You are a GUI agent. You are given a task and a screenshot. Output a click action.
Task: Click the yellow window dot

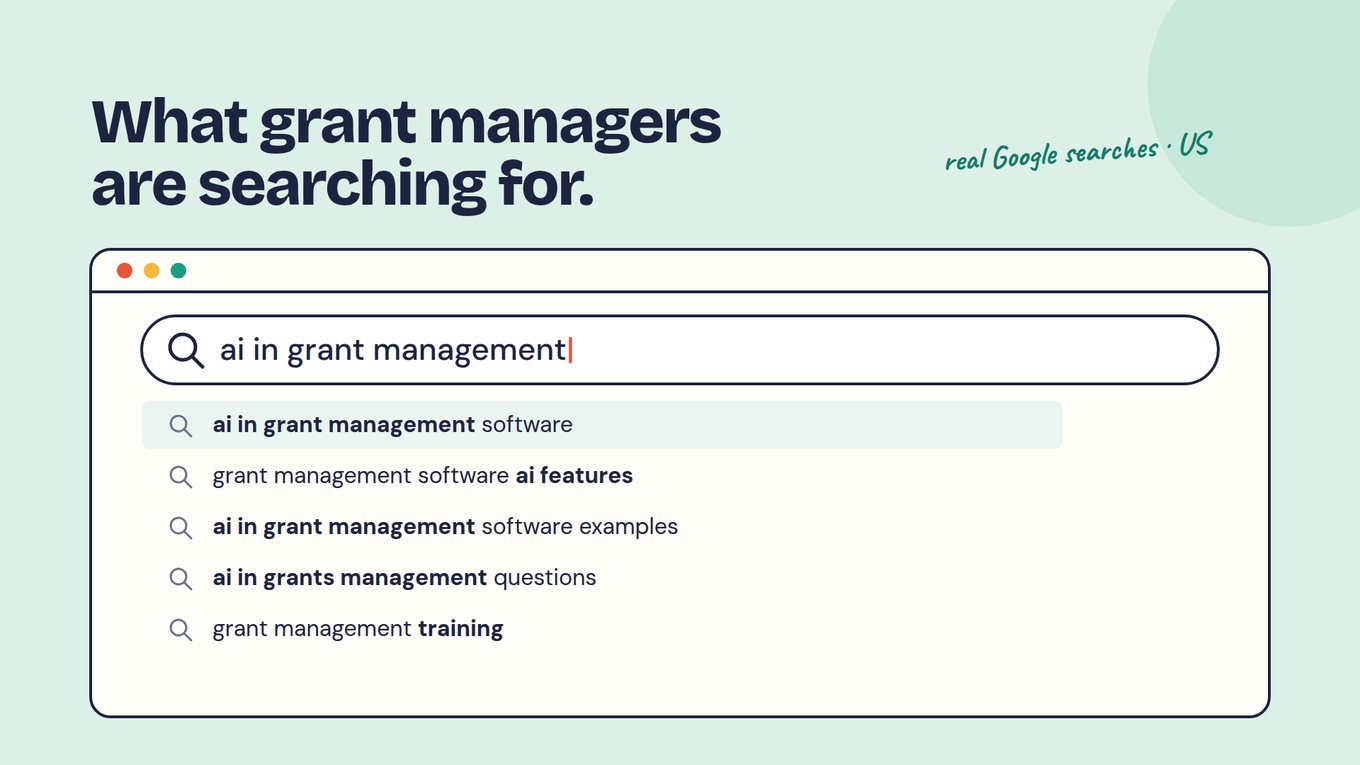[152, 271]
